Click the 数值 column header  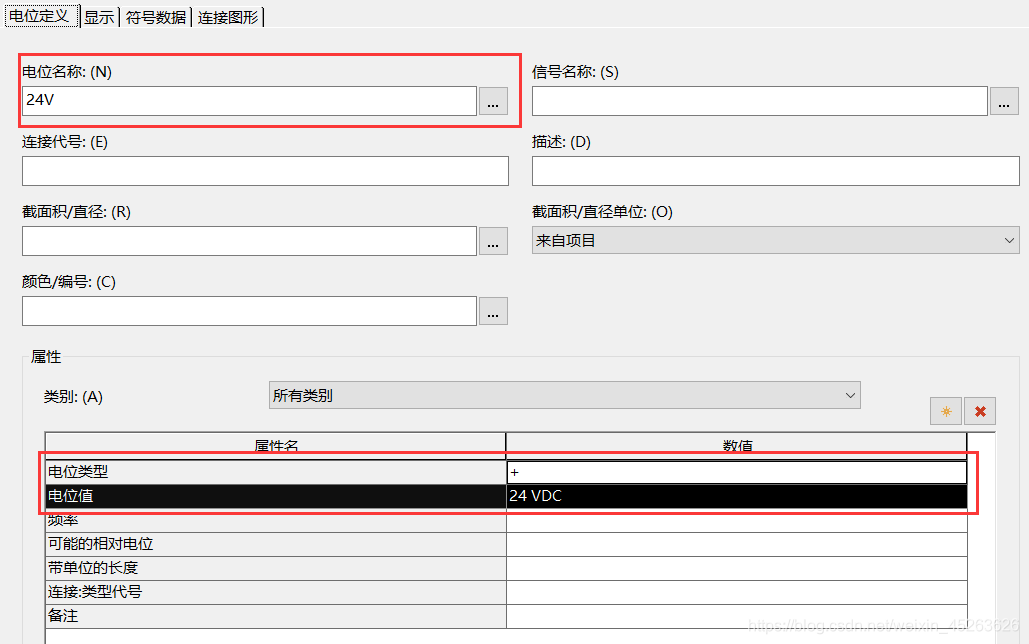[x=736, y=445]
